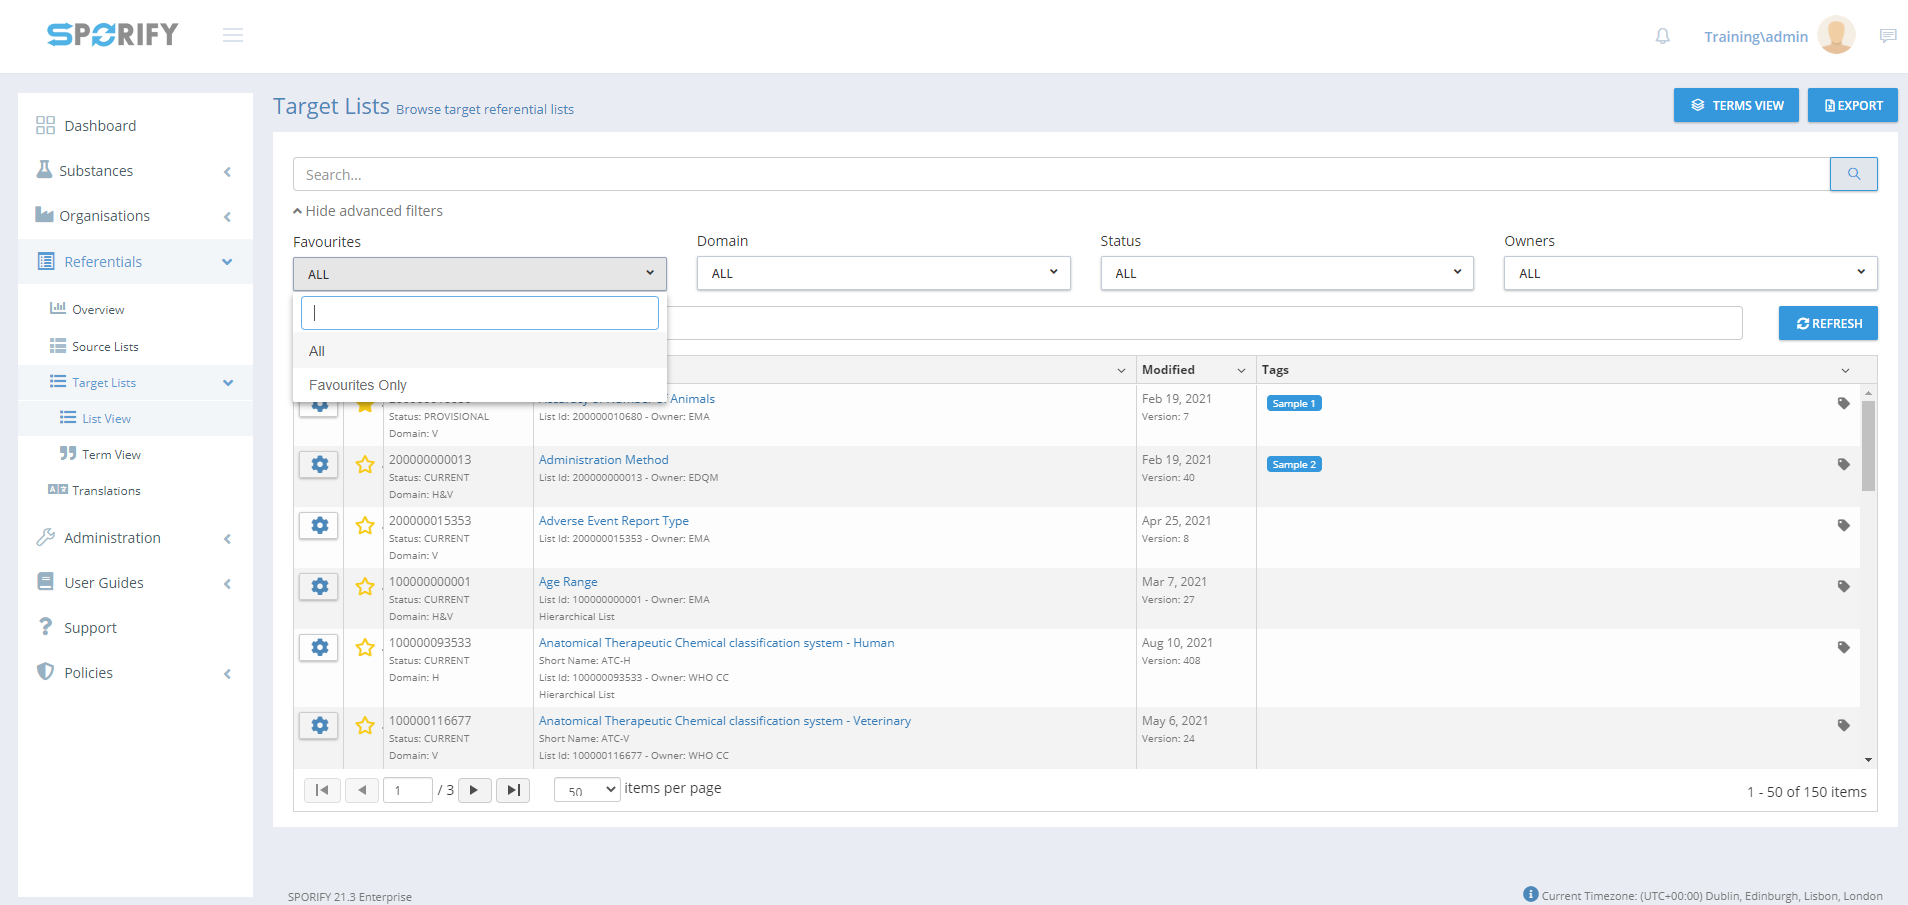Click tag icon on Age Range row
1908x905 pixels.
point(1843,587)
